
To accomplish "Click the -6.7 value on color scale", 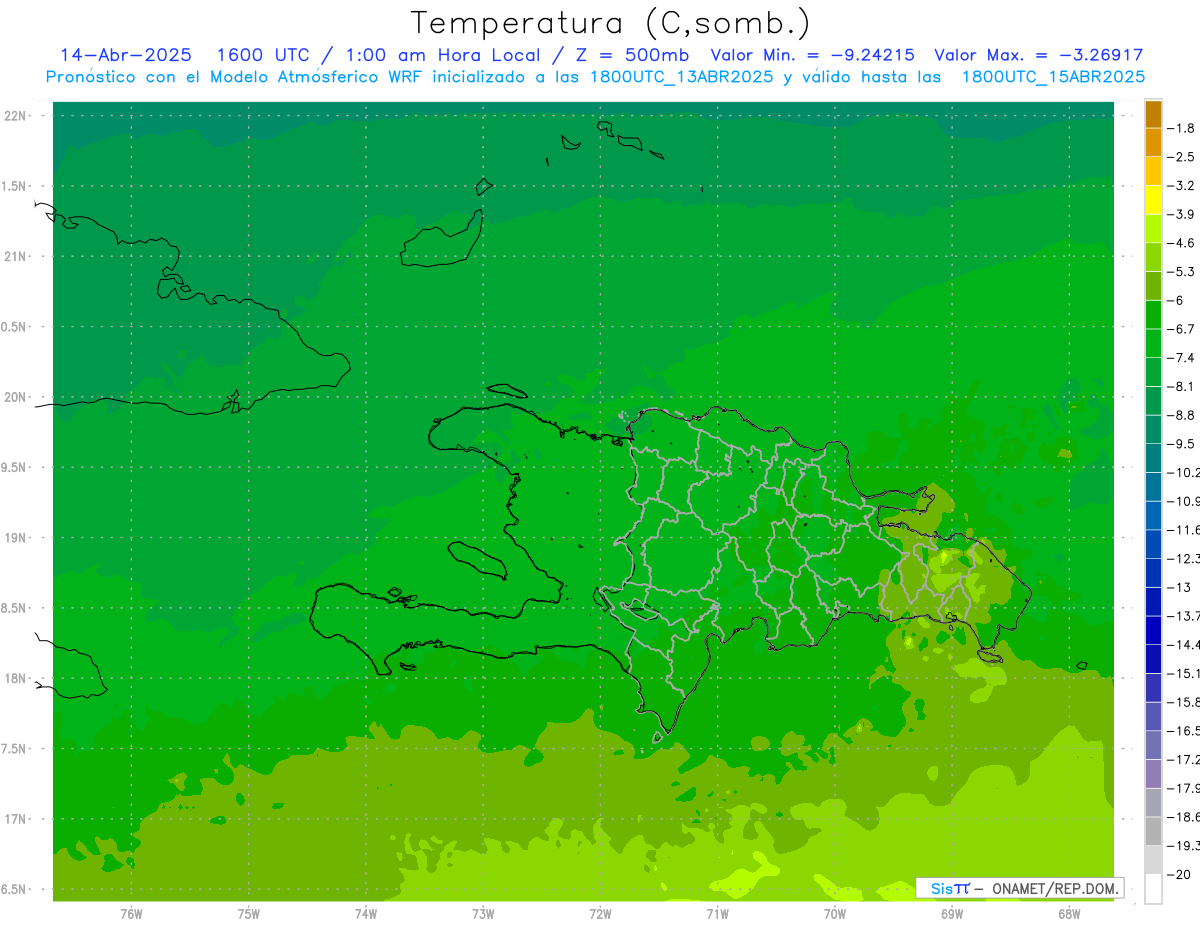I will point(1181,329).
